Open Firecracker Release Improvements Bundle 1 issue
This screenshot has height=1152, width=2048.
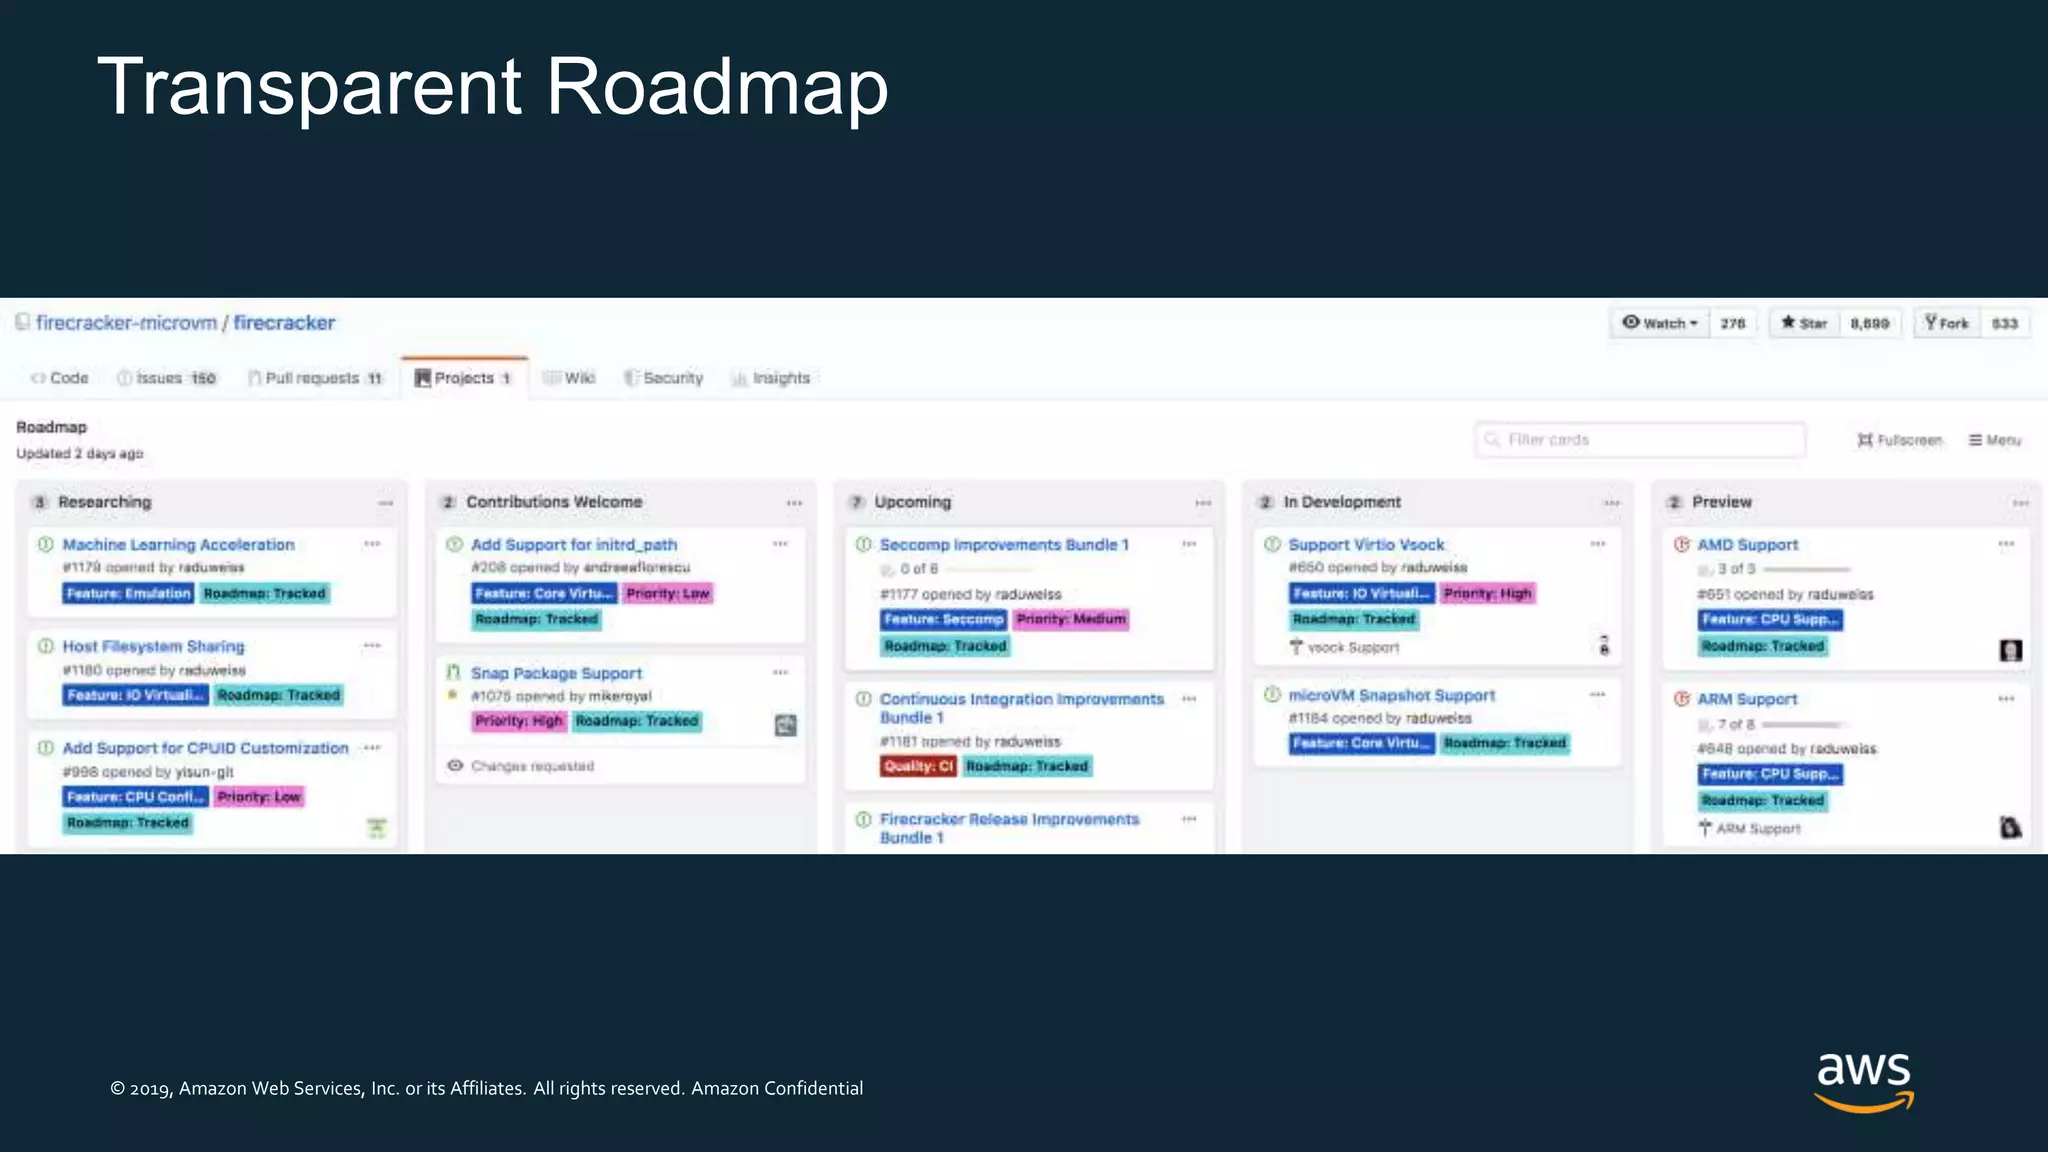[1009, 828]
